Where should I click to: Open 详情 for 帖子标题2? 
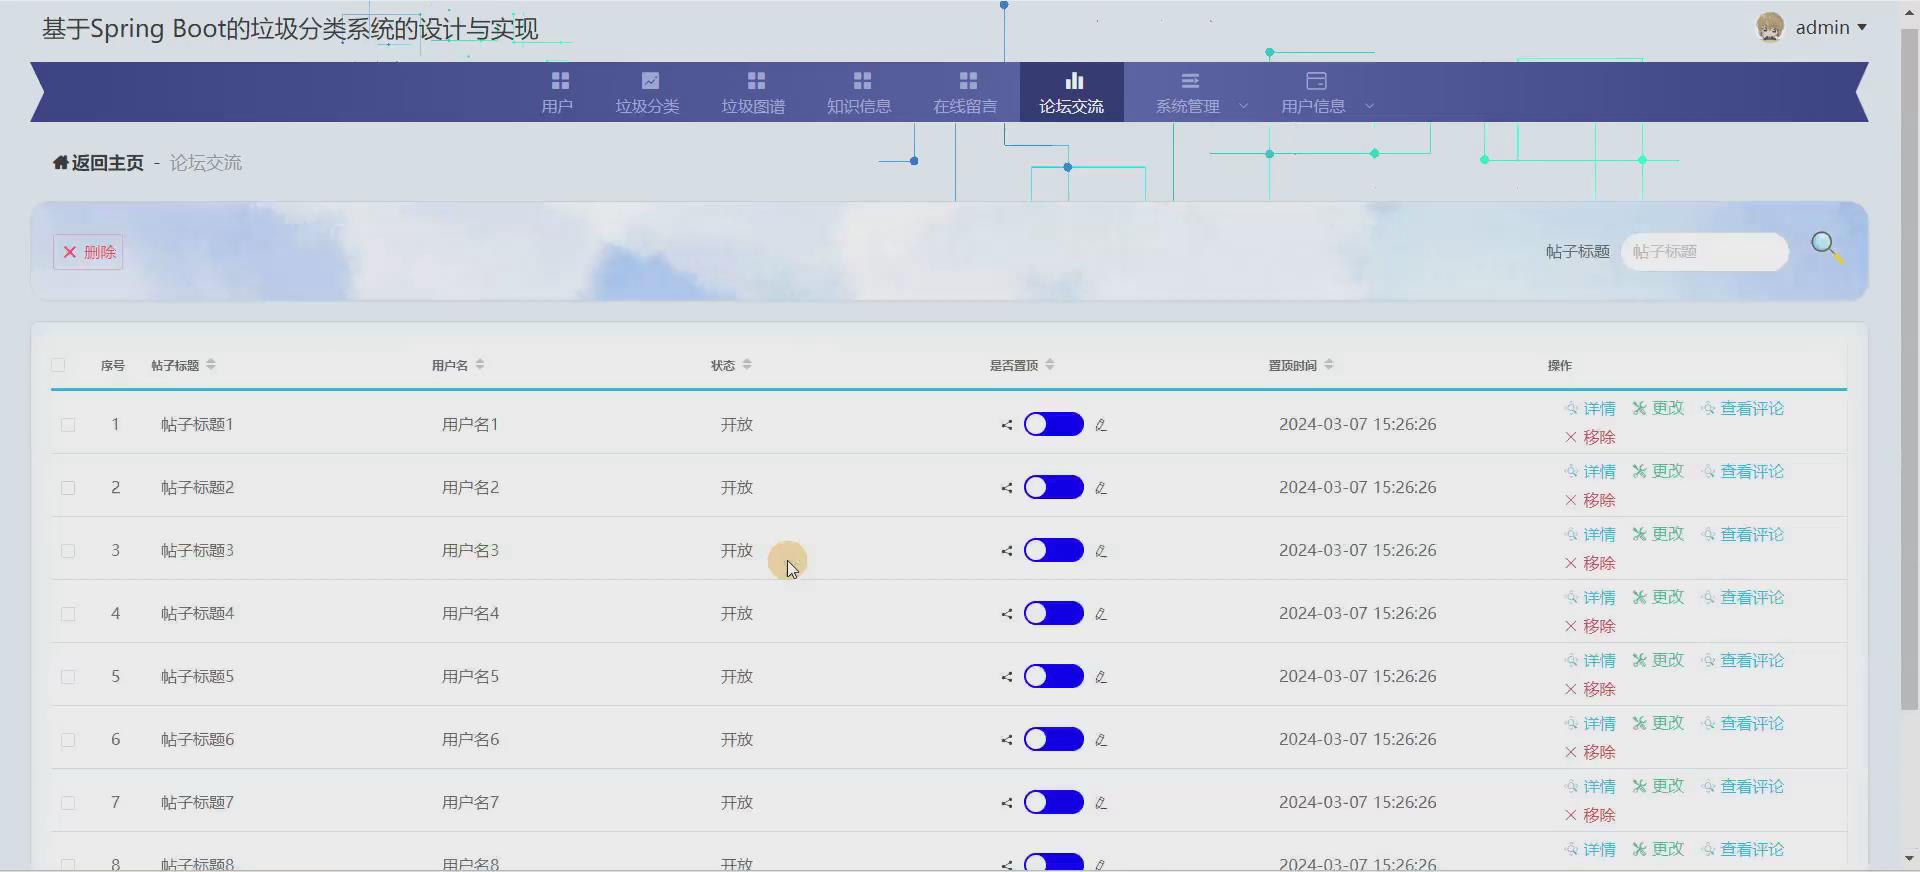point(1590,471)
